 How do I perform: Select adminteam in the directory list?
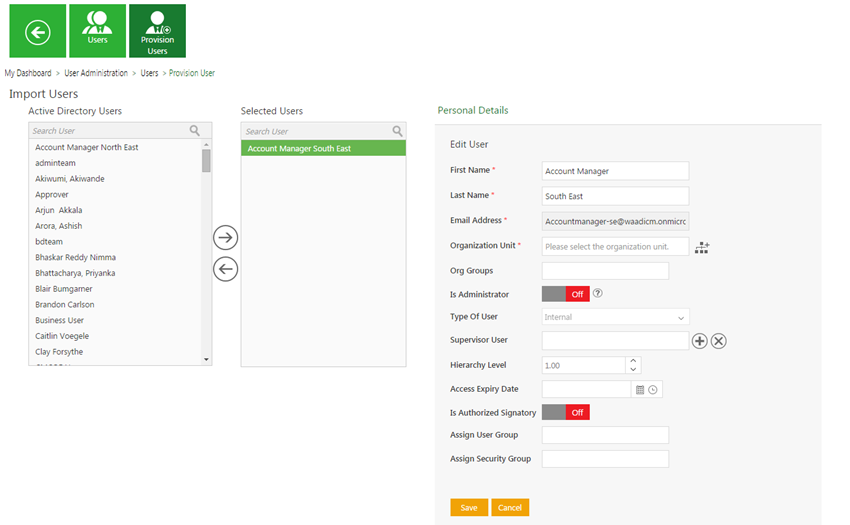pos(55,163)
